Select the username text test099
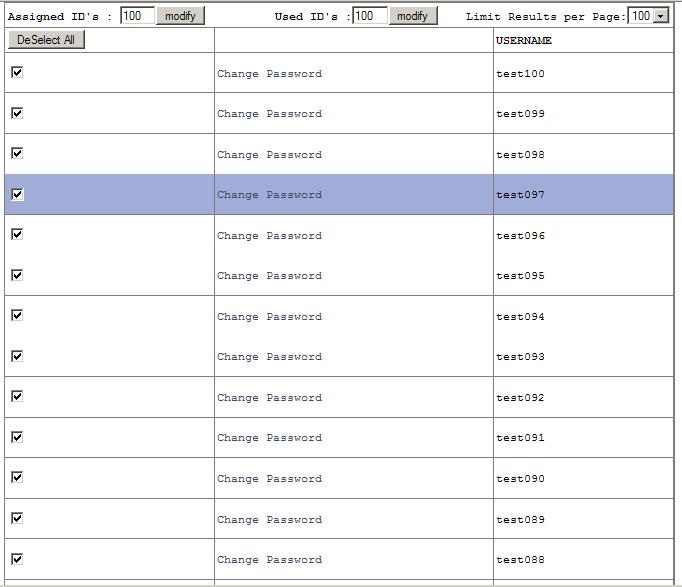The width and height of the screenshot is (682, 587). click(520, 113)
